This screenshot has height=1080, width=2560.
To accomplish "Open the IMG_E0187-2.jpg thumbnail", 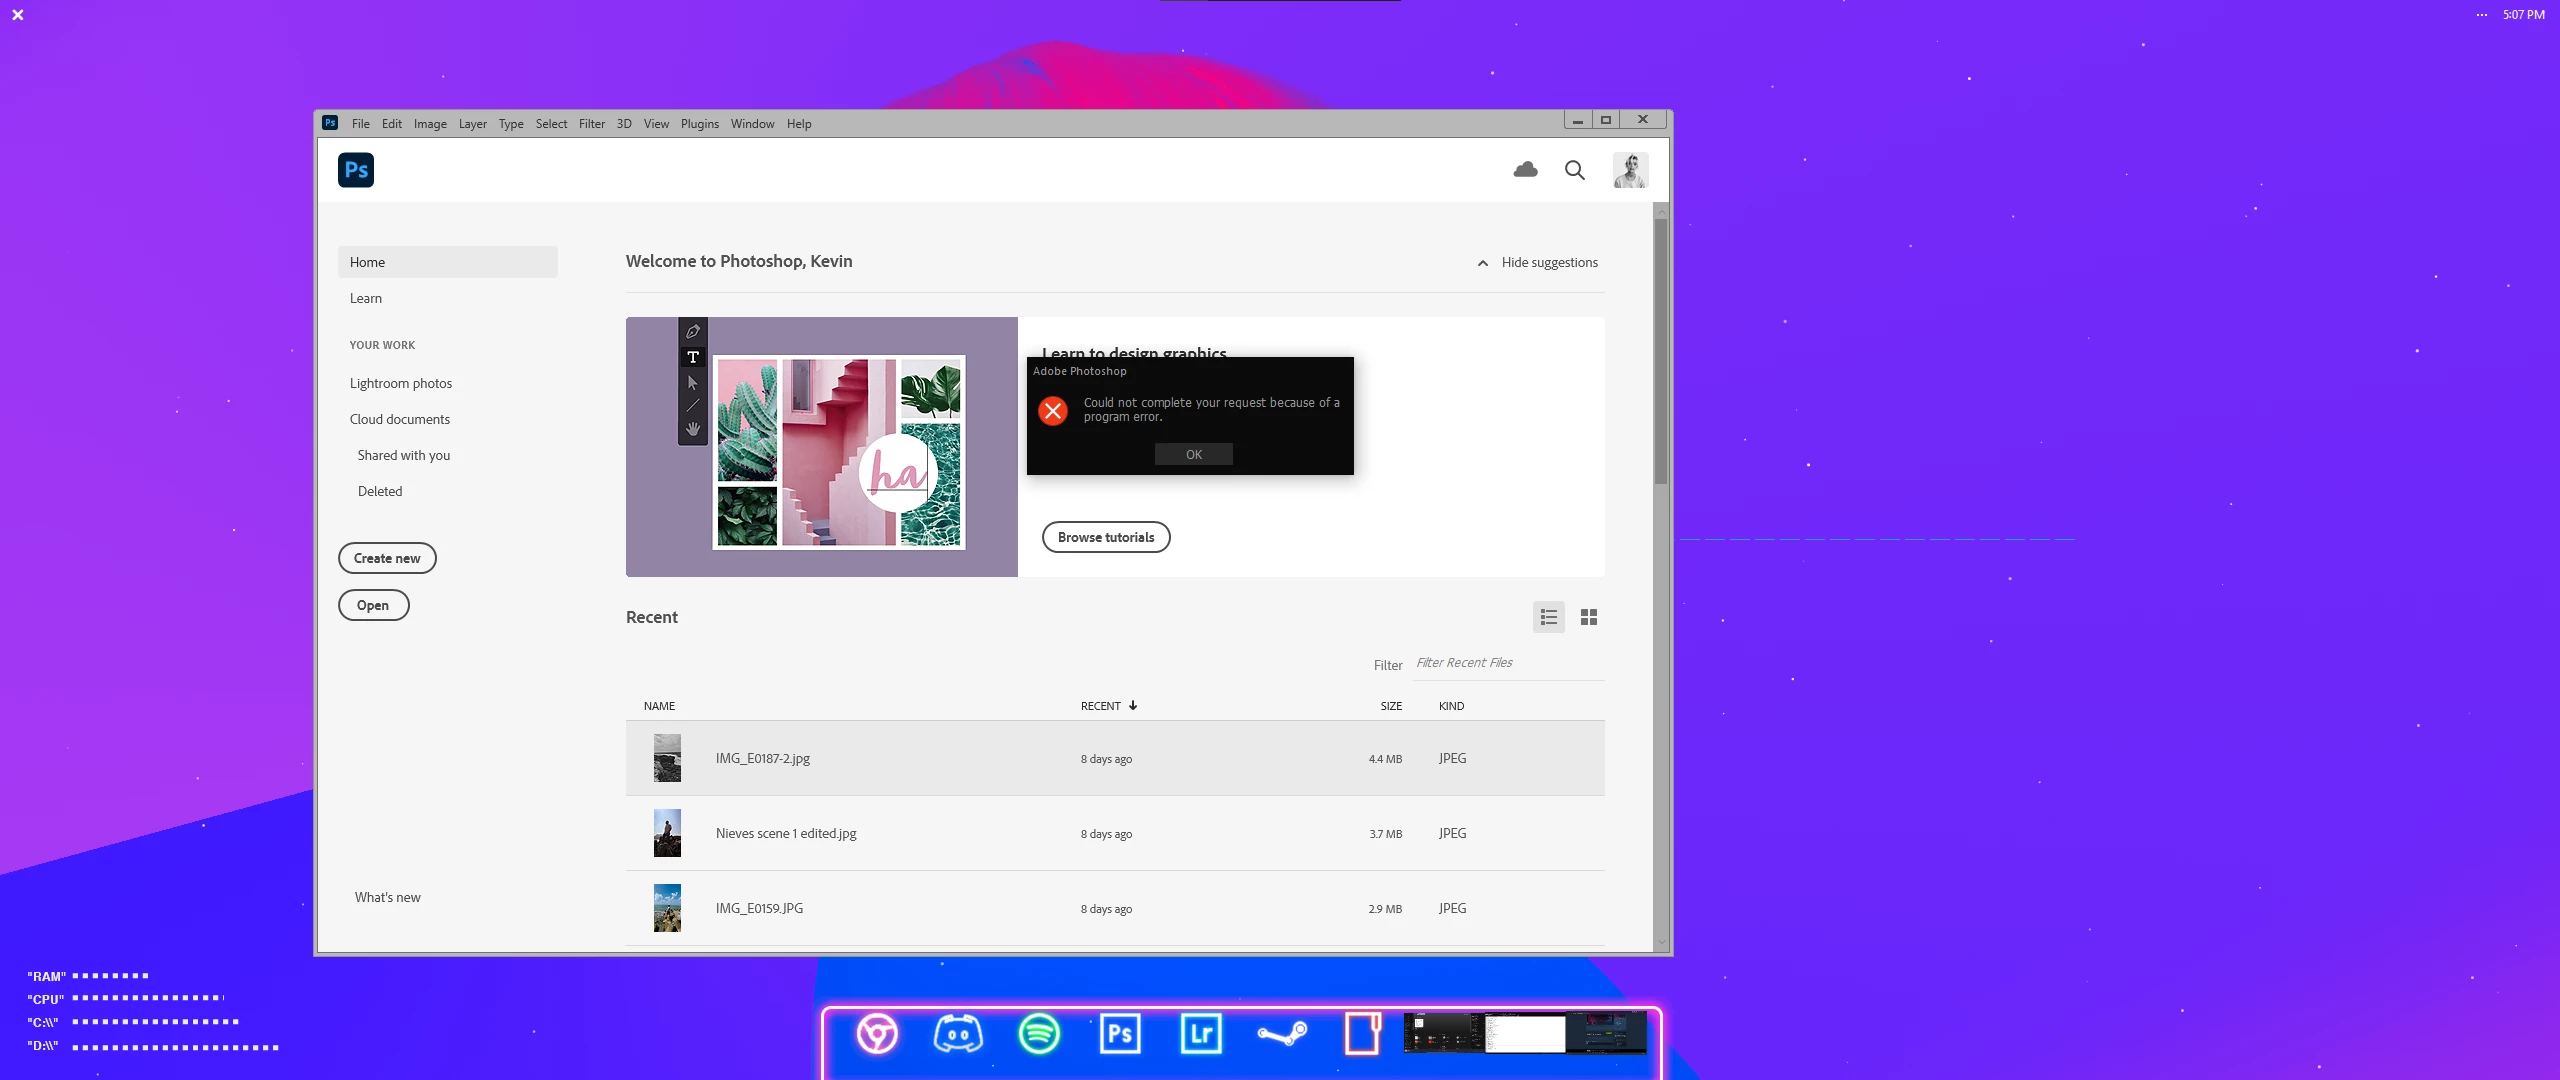I will point(667,758).
